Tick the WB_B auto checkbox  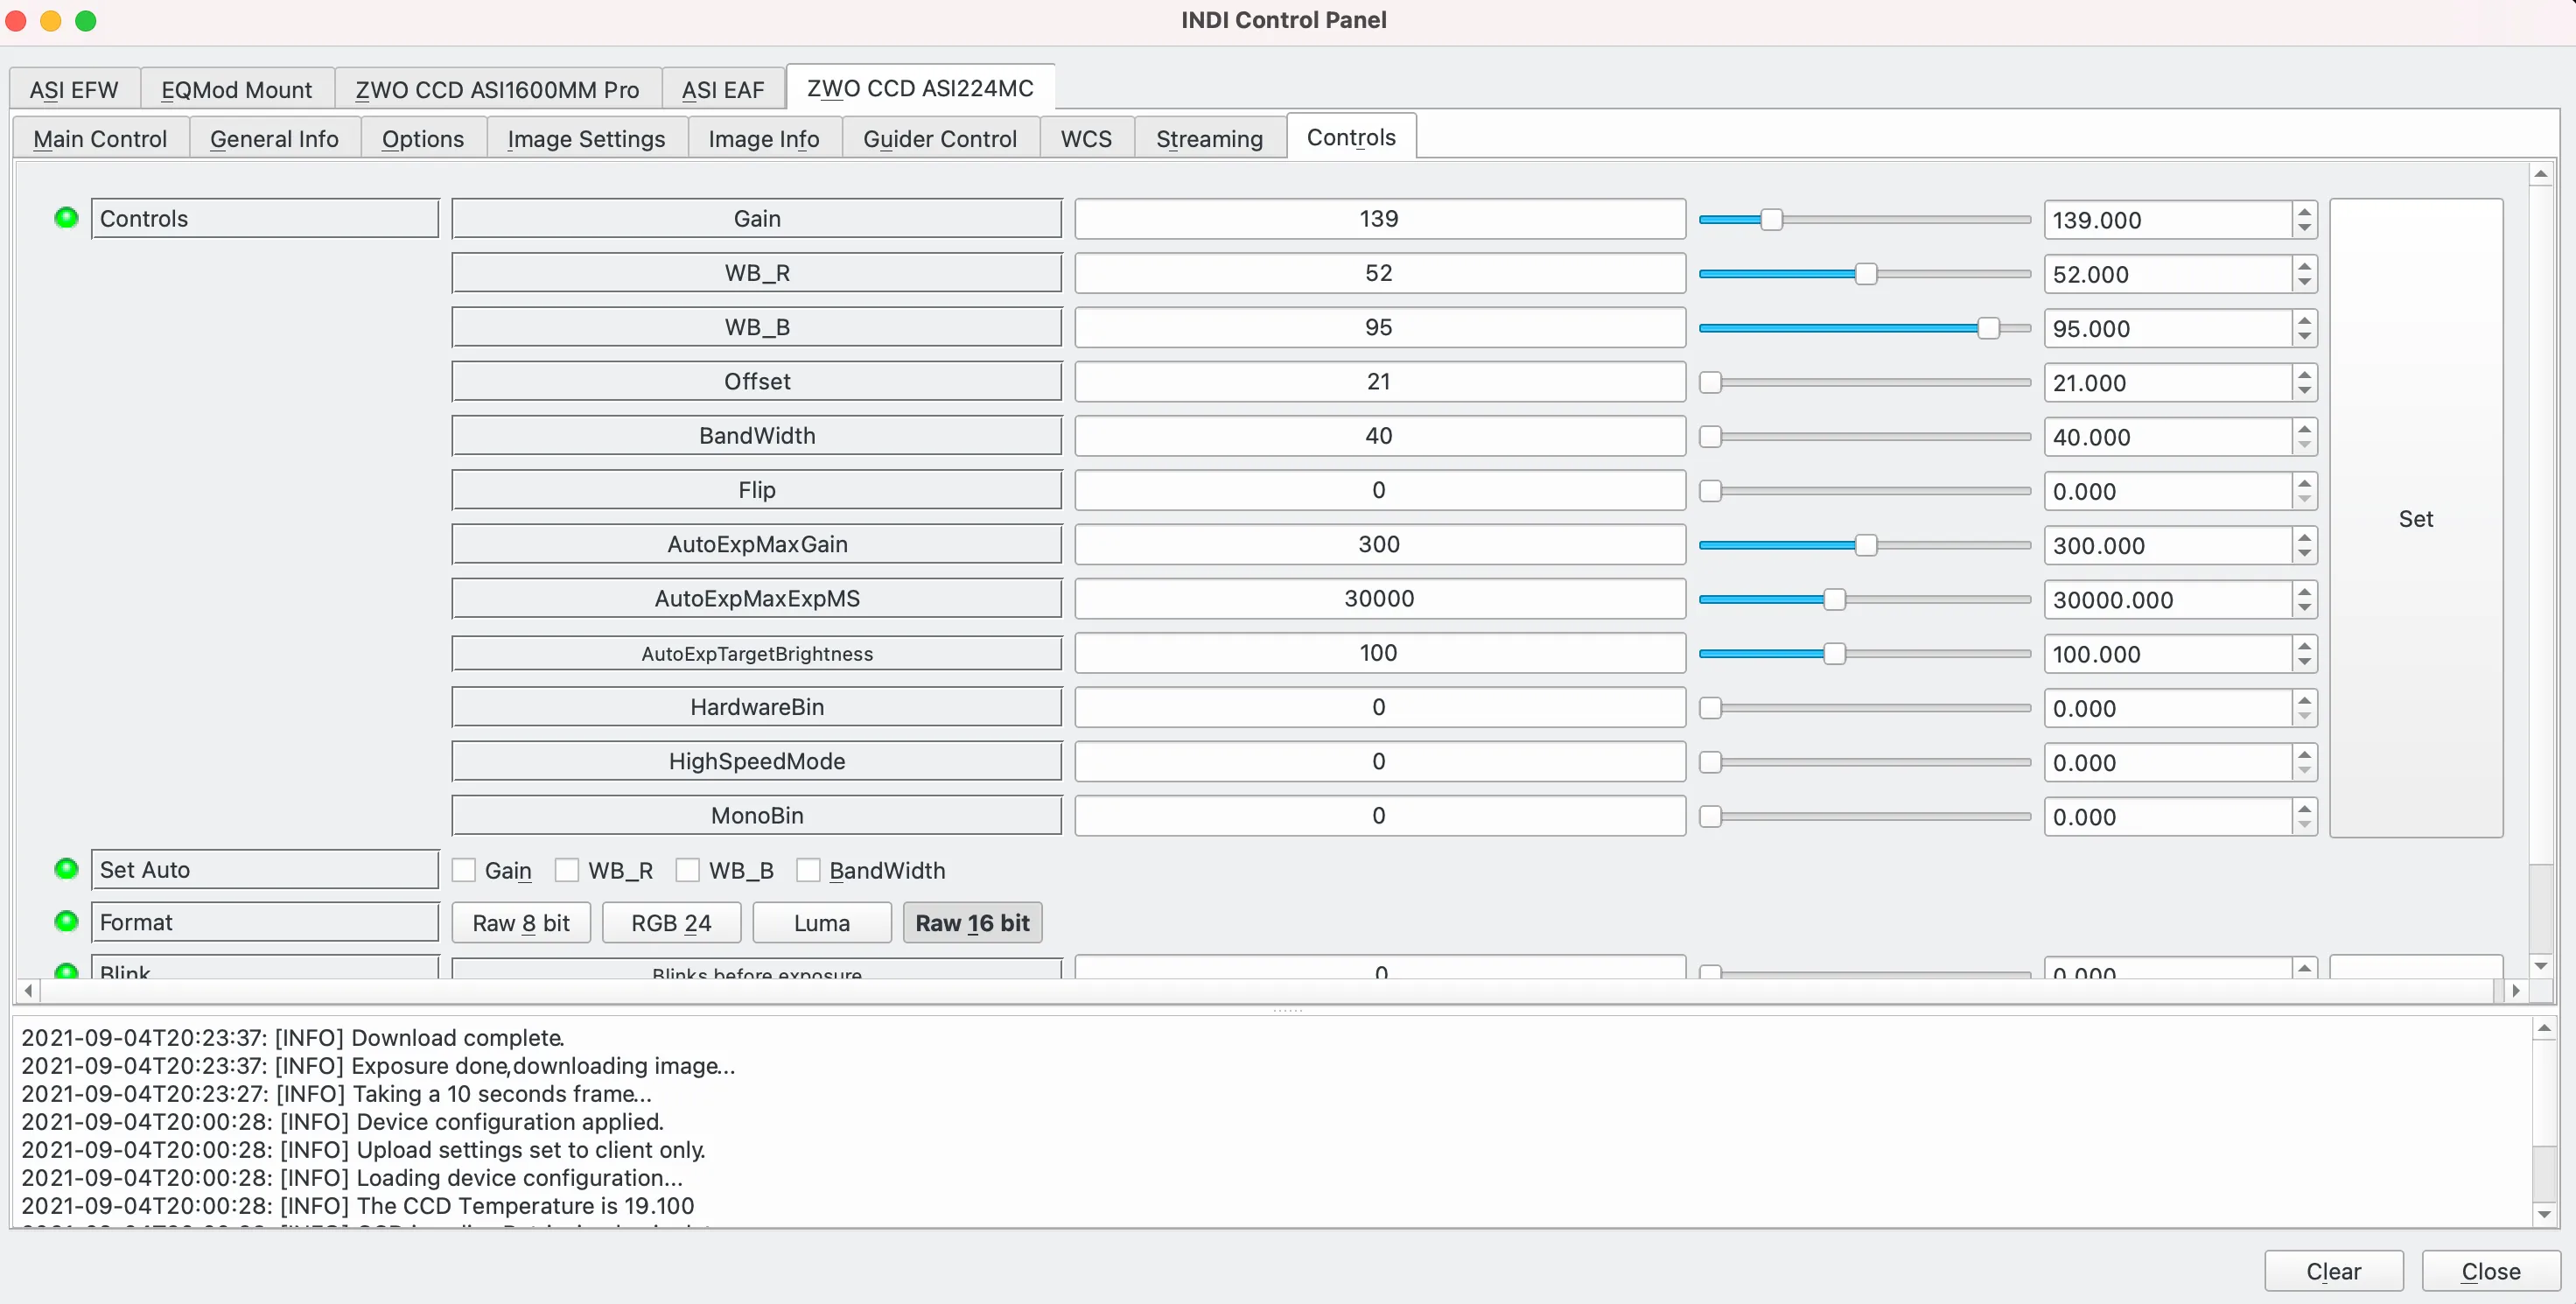point(688,870)
